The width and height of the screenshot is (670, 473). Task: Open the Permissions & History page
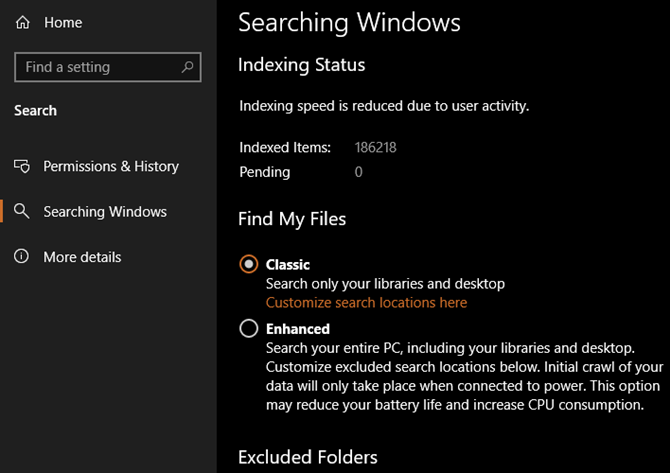[x=110, y=166]
